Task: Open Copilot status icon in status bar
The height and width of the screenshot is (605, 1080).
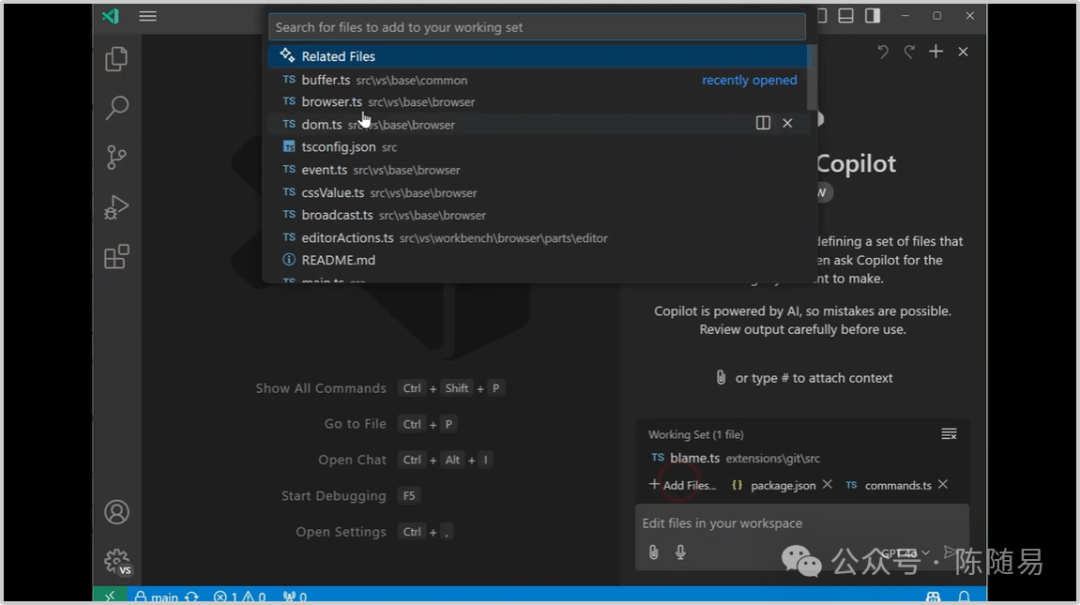Action: pyautogui.click(x=933, y=597)
